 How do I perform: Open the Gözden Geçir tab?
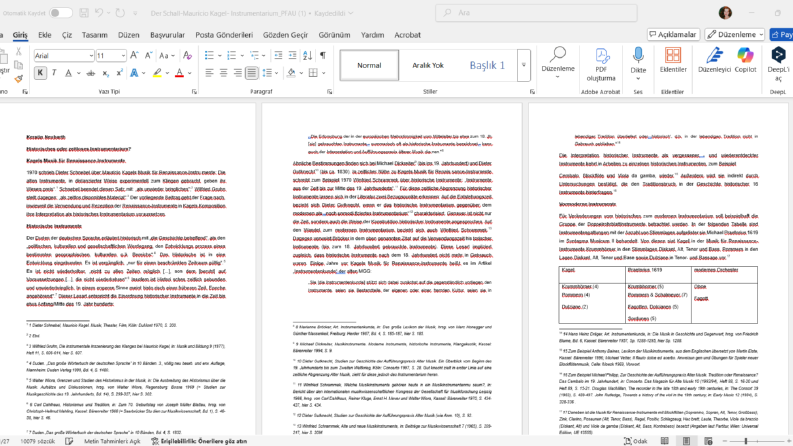click(285, 35)
